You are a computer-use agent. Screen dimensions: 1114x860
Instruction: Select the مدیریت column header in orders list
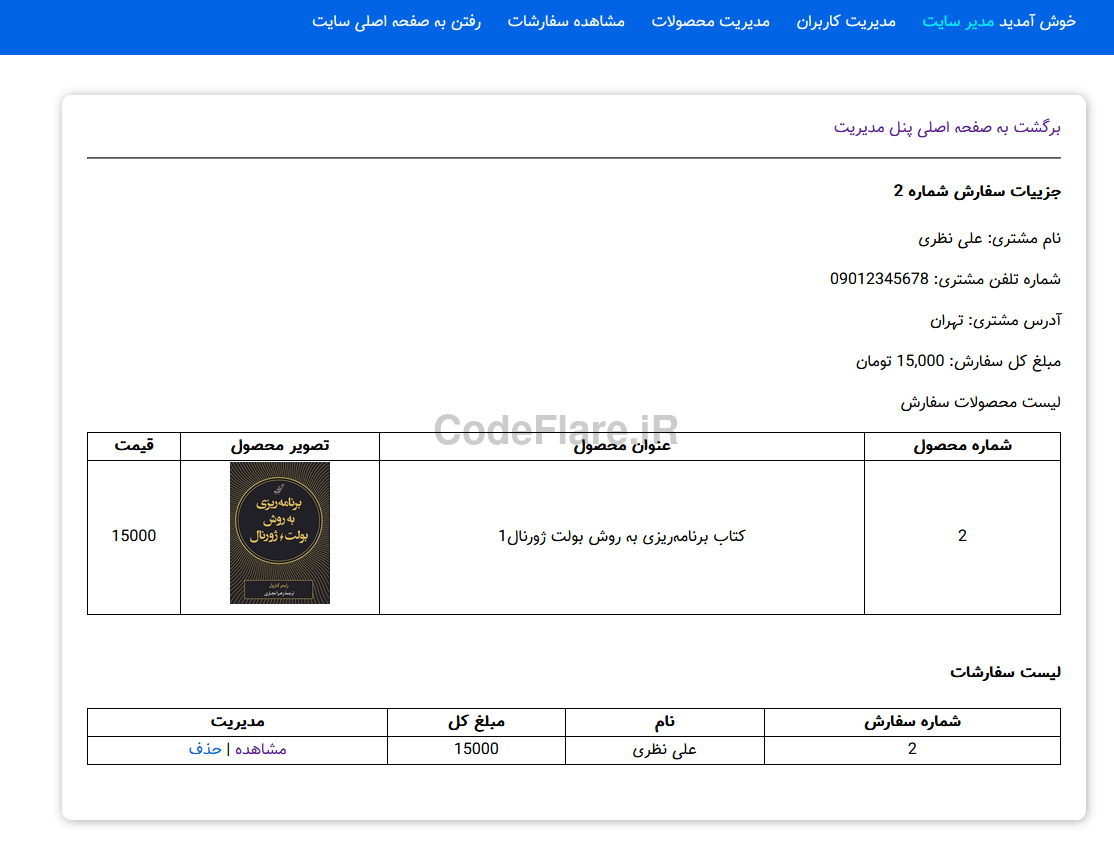click(x=238, y=722)
